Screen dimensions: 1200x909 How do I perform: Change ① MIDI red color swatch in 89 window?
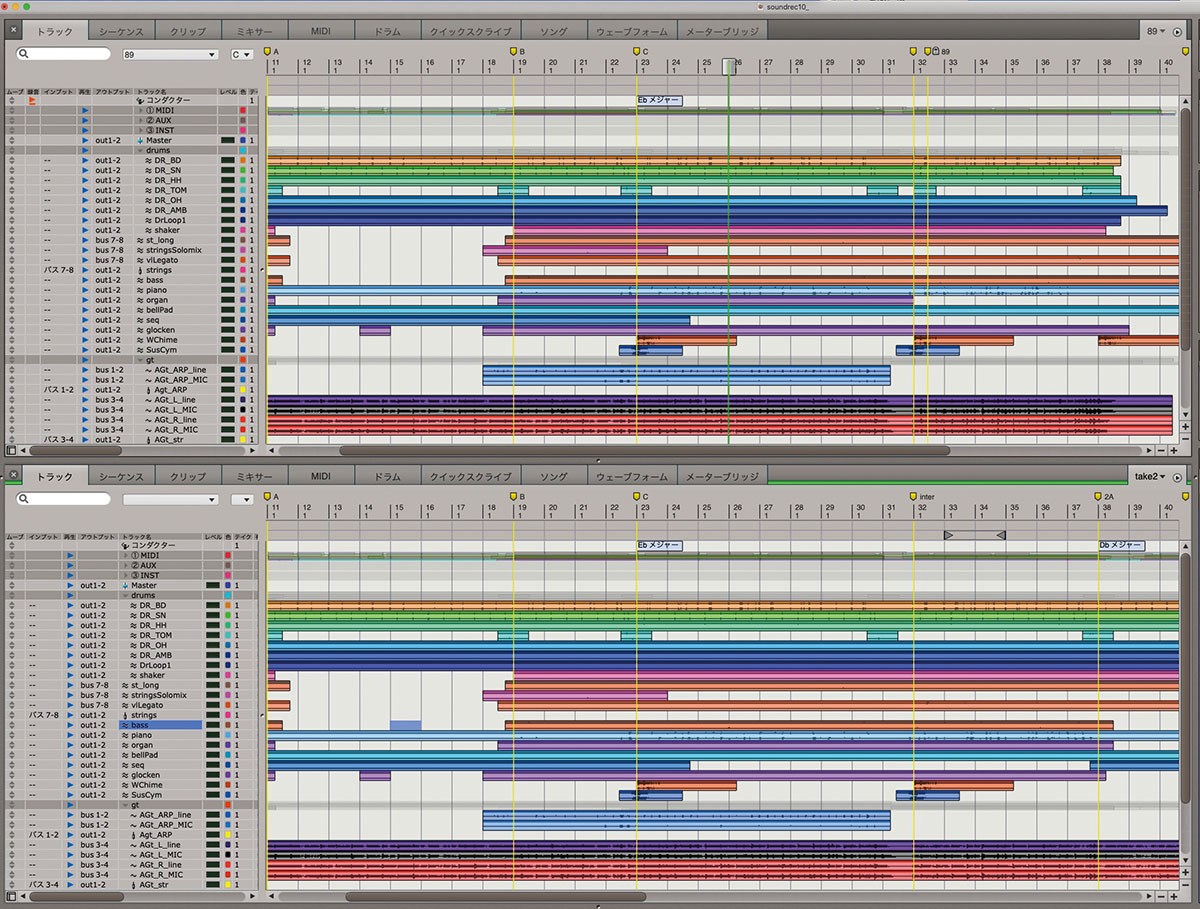pos(244,111)
